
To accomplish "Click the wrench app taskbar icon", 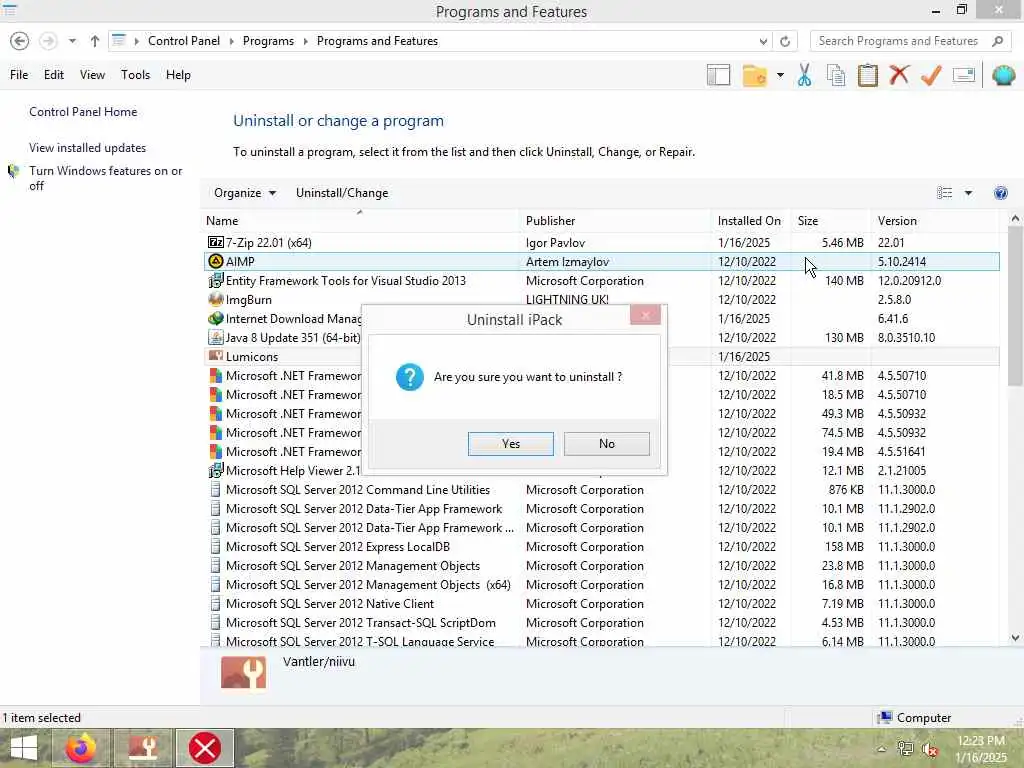I will click(x=144, y=748).
